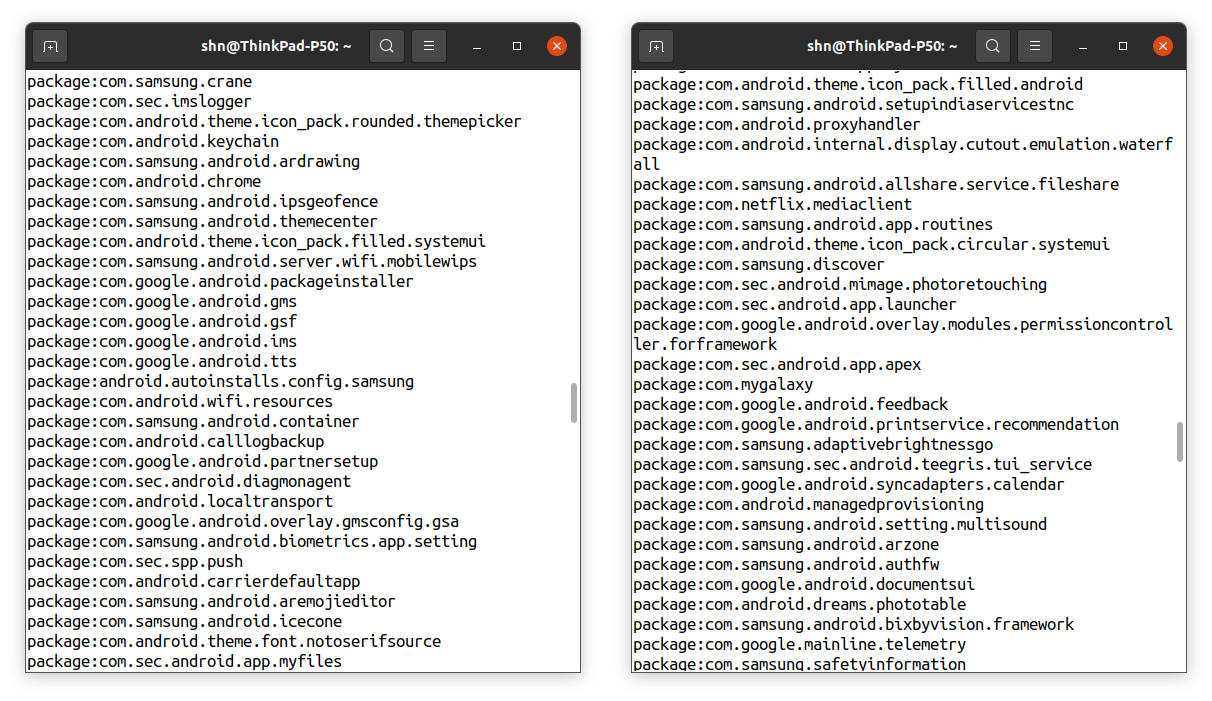The image size is (1212, 701).
Task: Minimize the right terminal window
Action: pyautogui.click(x=1084, y=46)
